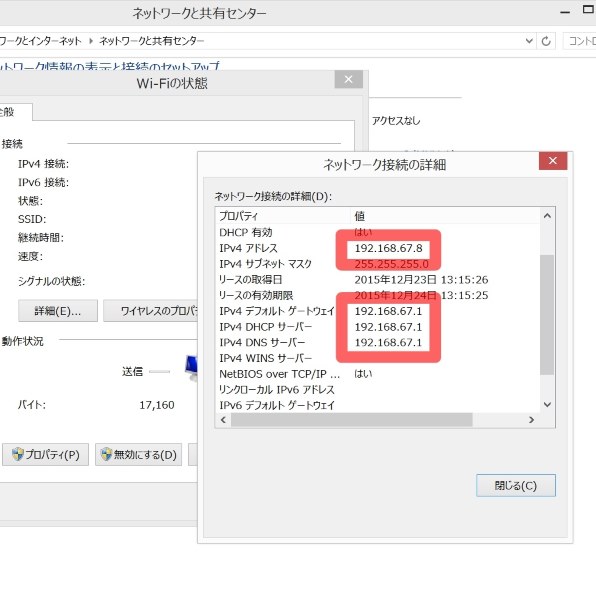Open 詳細(E)... details button
Image resolution: width=596 pixels, height=596 pixels.
click(x=58, y=311)
